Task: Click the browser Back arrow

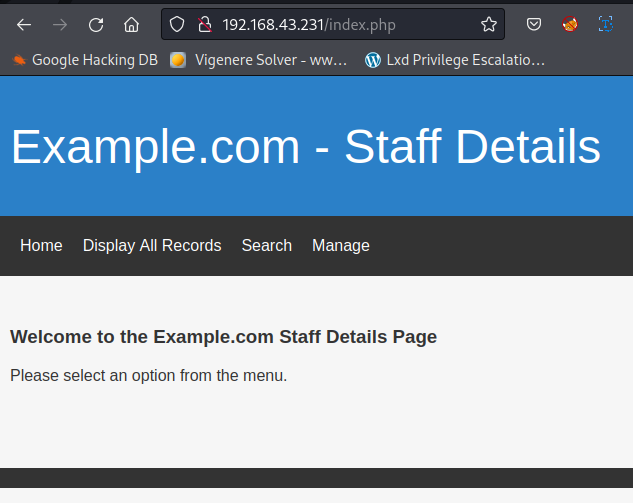Action: pos(24,25)
